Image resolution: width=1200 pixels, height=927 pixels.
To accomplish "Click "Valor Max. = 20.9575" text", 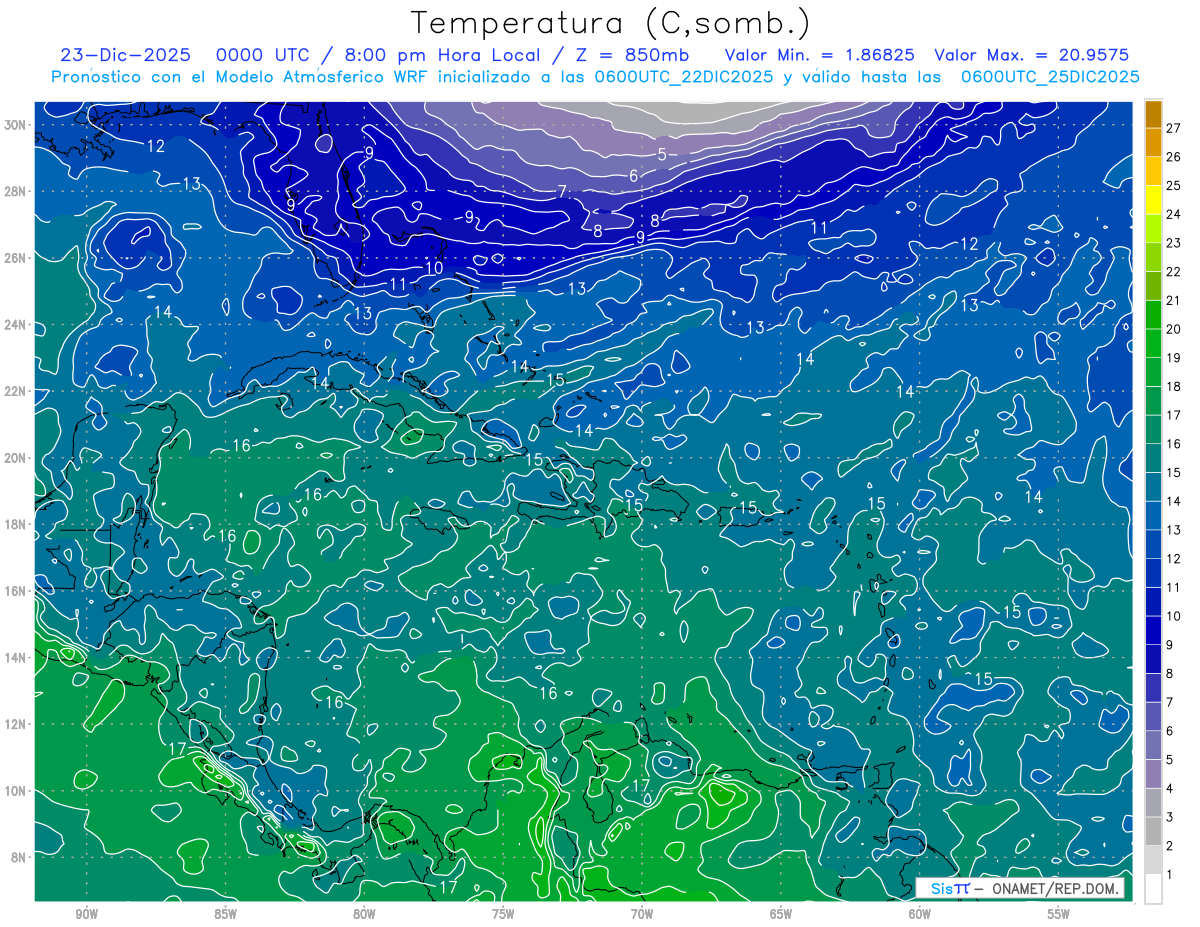I will (1032, 55).
